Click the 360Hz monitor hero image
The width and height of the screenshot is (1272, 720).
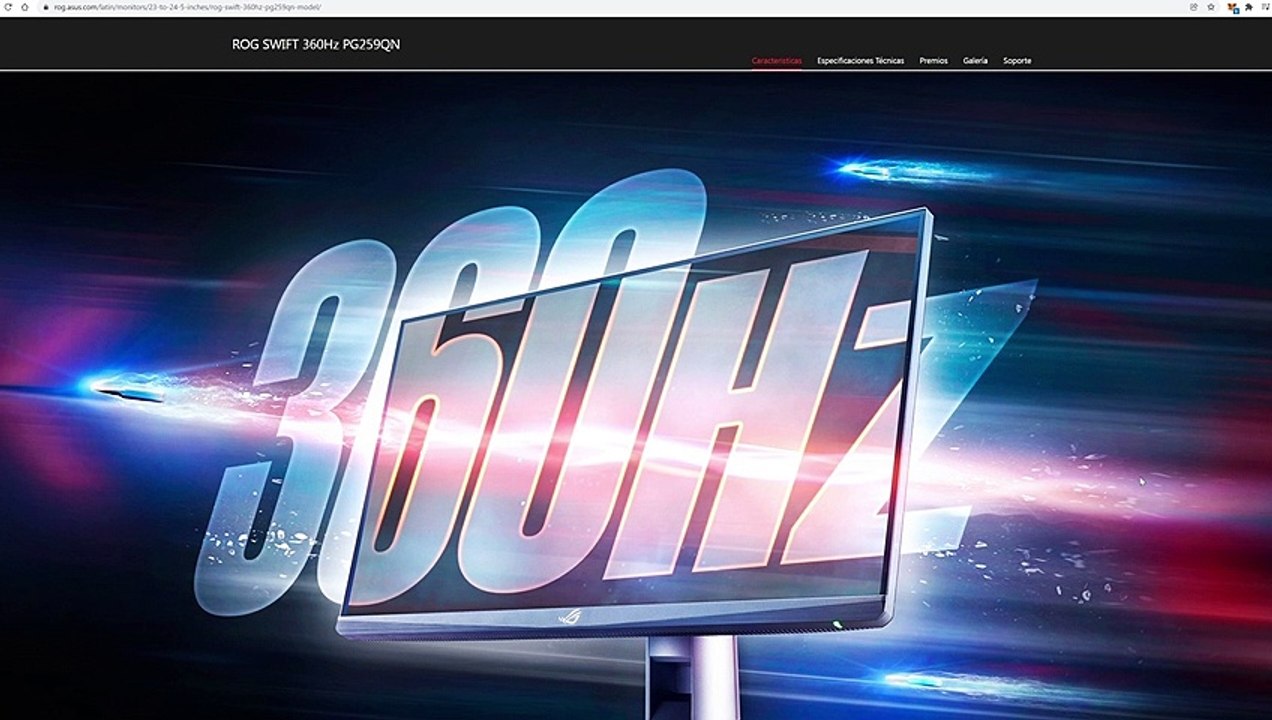636,395
